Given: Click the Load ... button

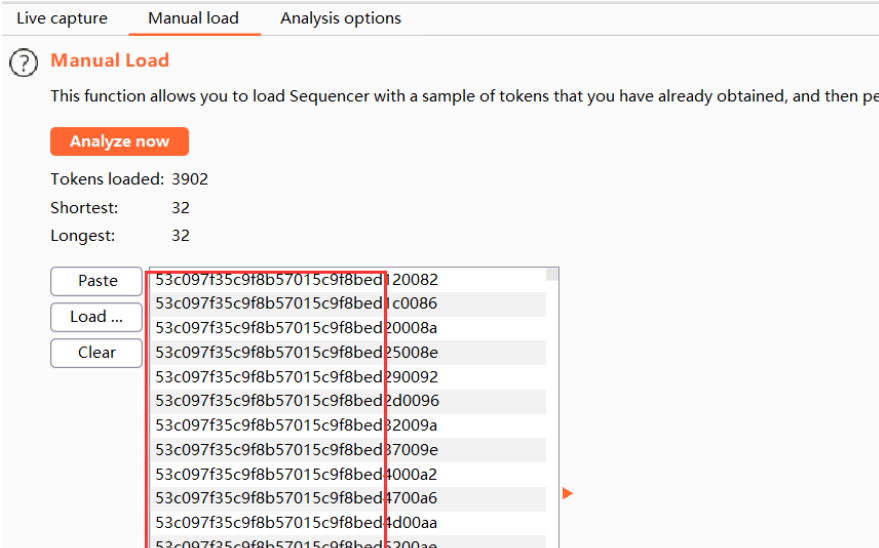Looking at the screenshot, I should point(96,317).
